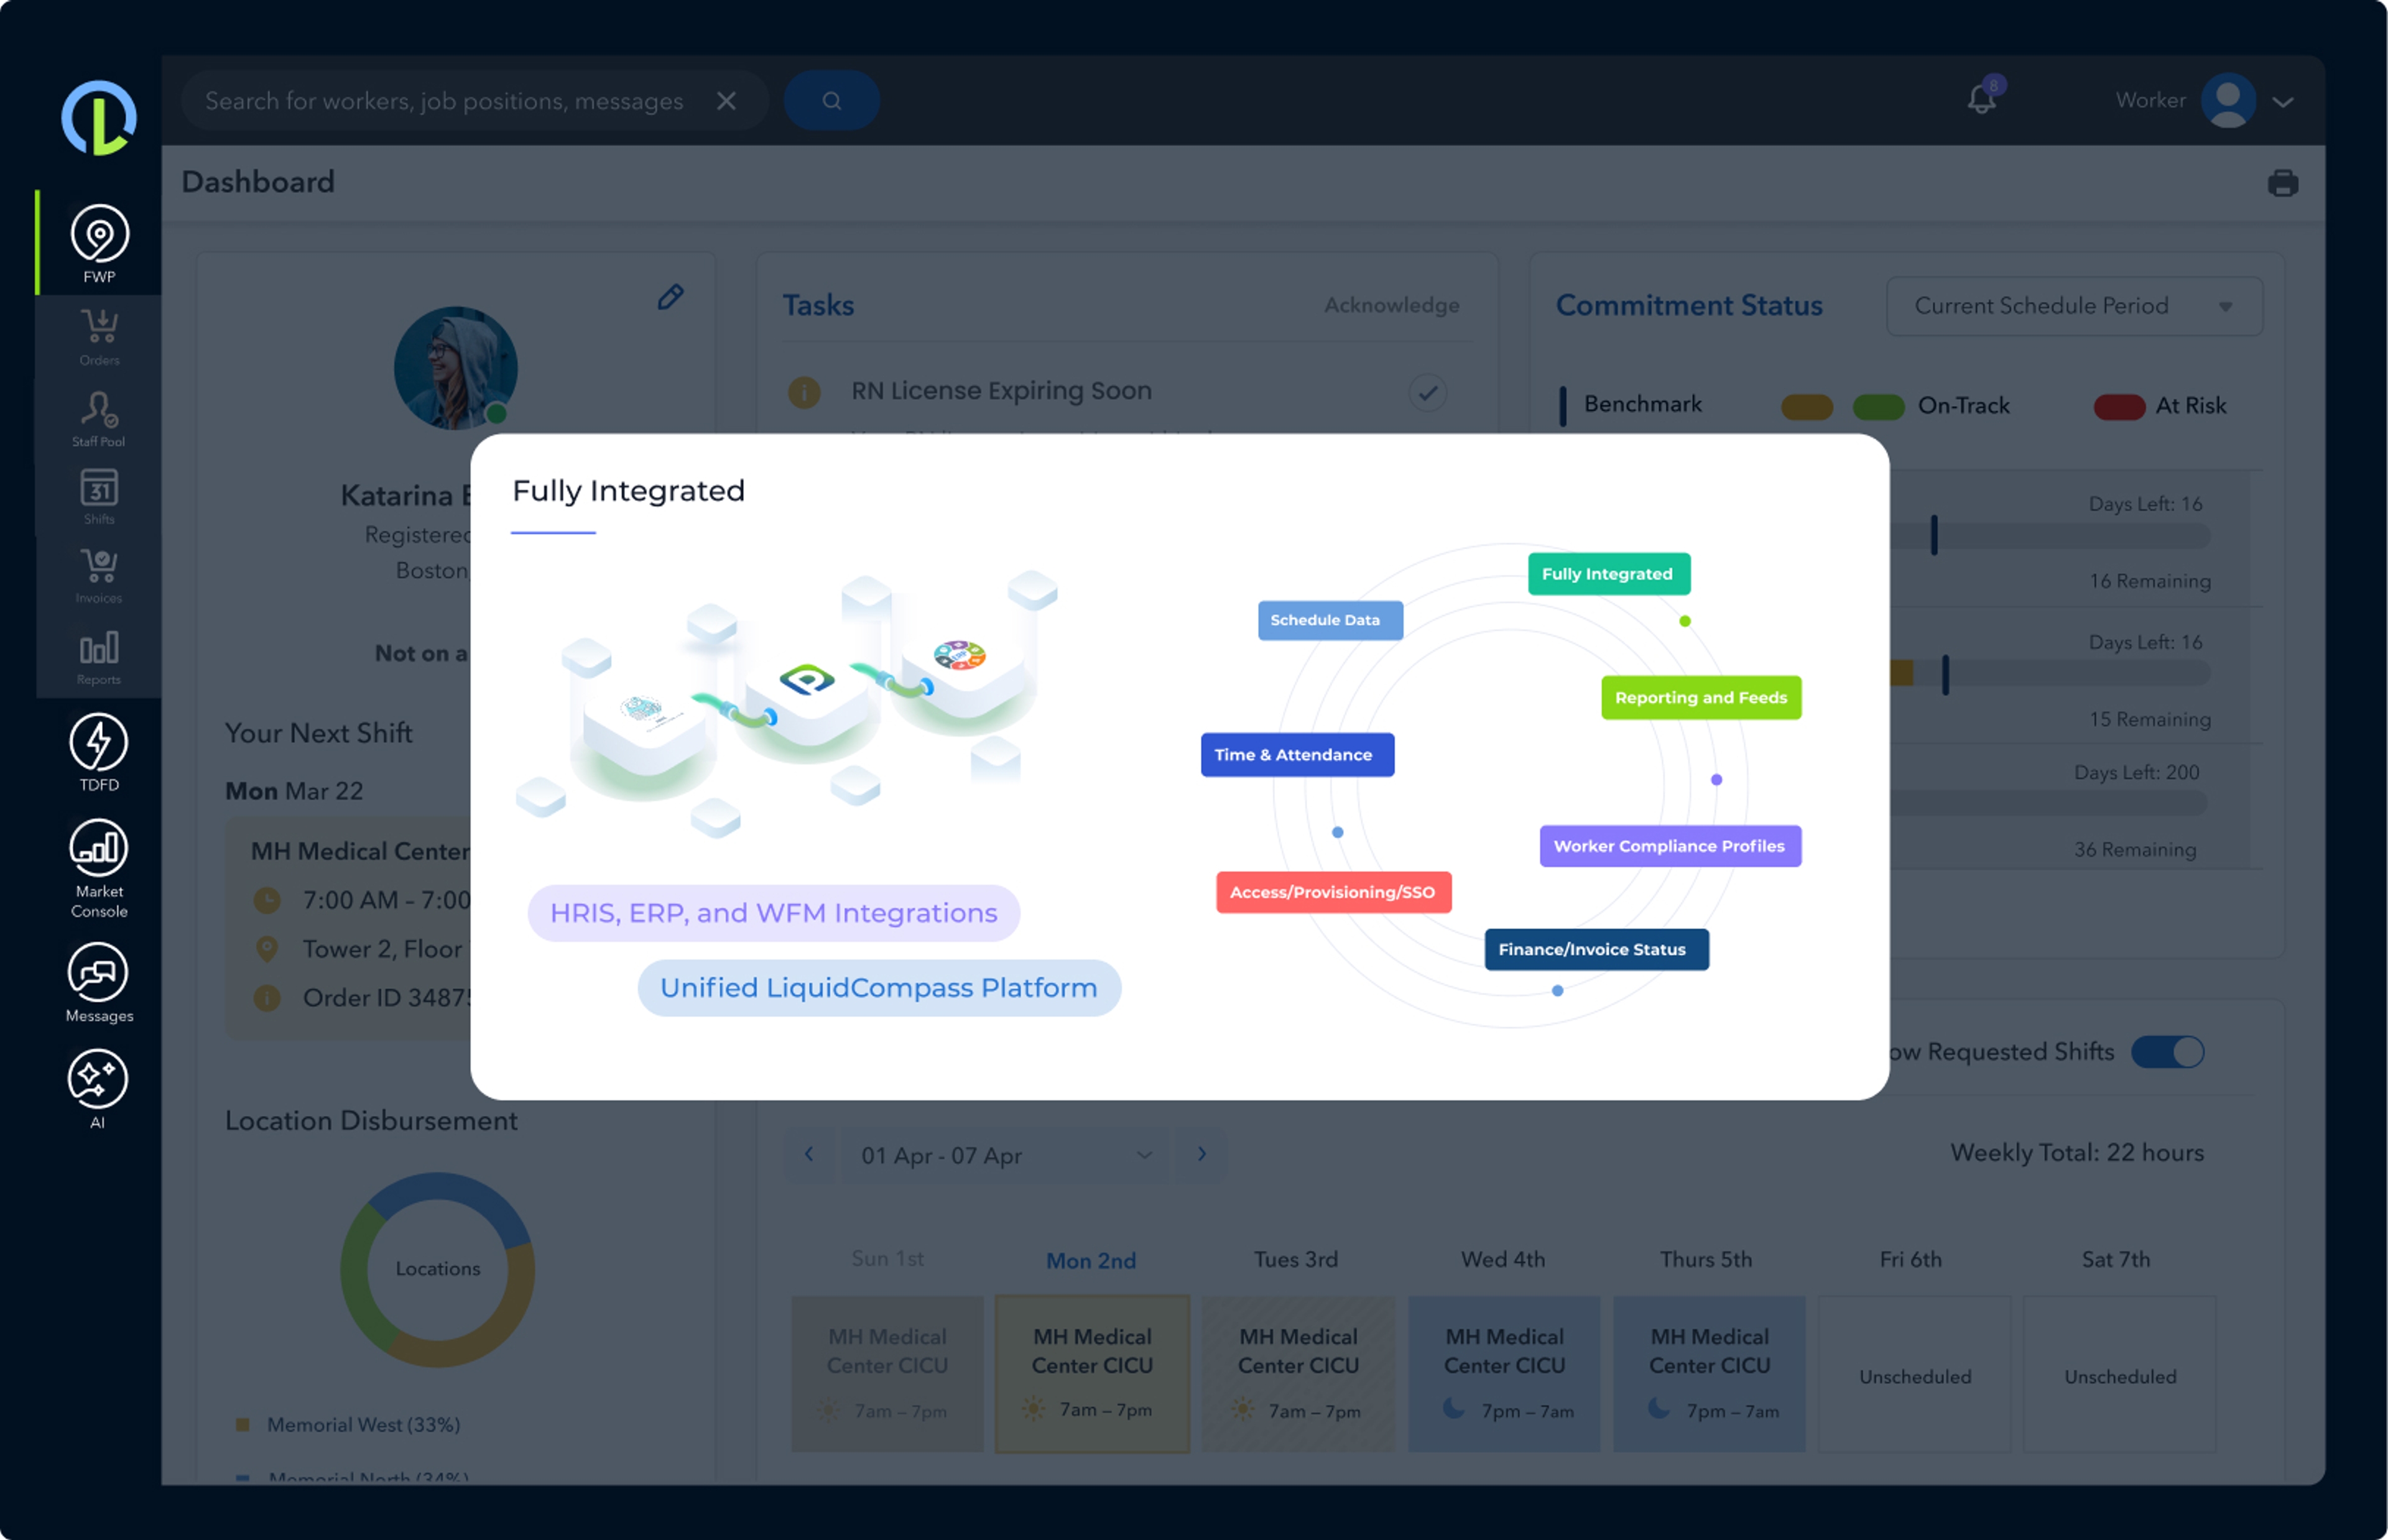This screenshot has width=2388, height=1540.
Task: Open the Reports sidebar item
Action: pyautogui.click(x=99, y=657)
